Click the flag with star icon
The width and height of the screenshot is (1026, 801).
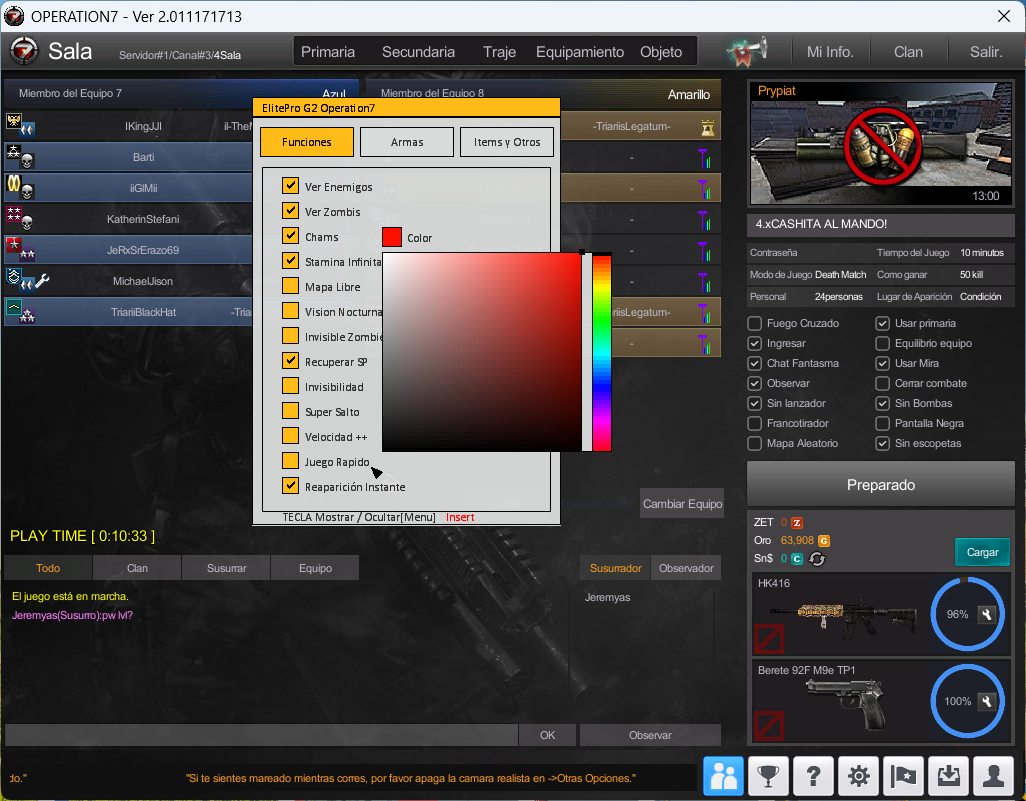[x=903, y=776]
